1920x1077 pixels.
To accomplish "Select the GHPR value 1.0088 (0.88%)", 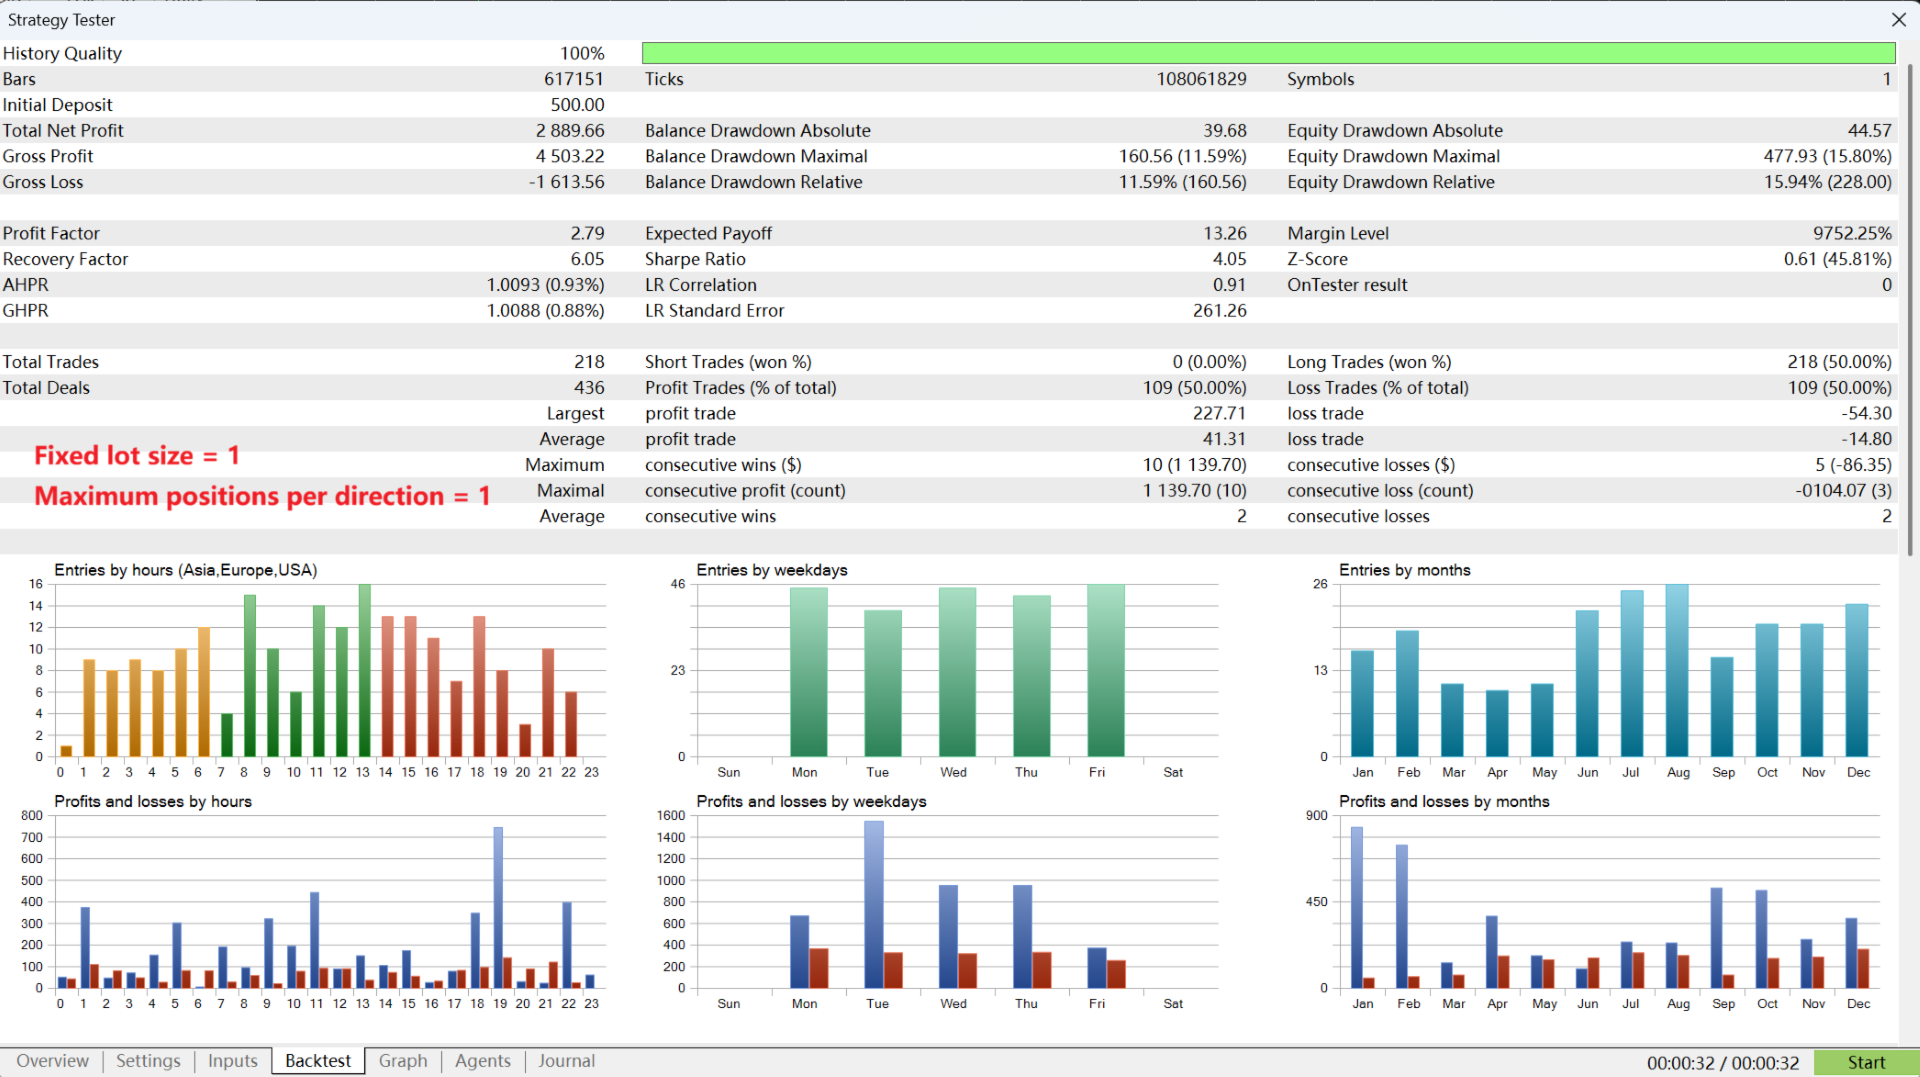I will coord(545,311).
